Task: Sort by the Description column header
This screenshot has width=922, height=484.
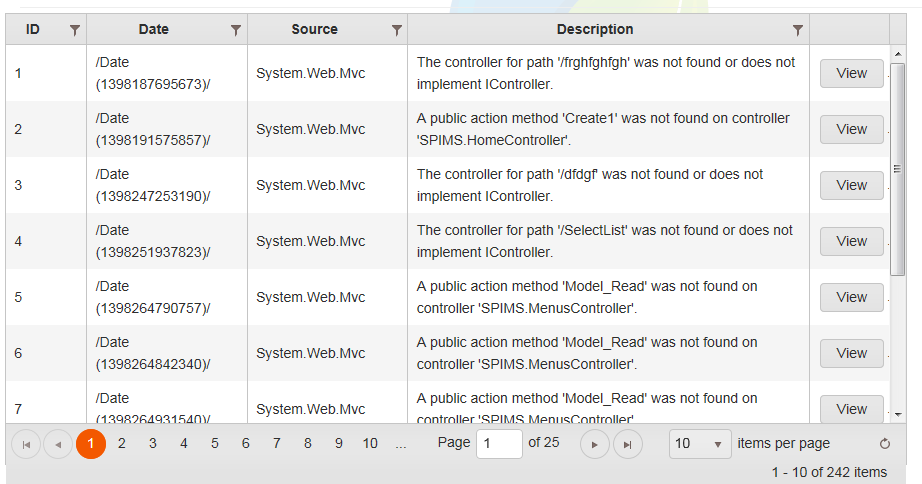Action: tap(595, 30)
